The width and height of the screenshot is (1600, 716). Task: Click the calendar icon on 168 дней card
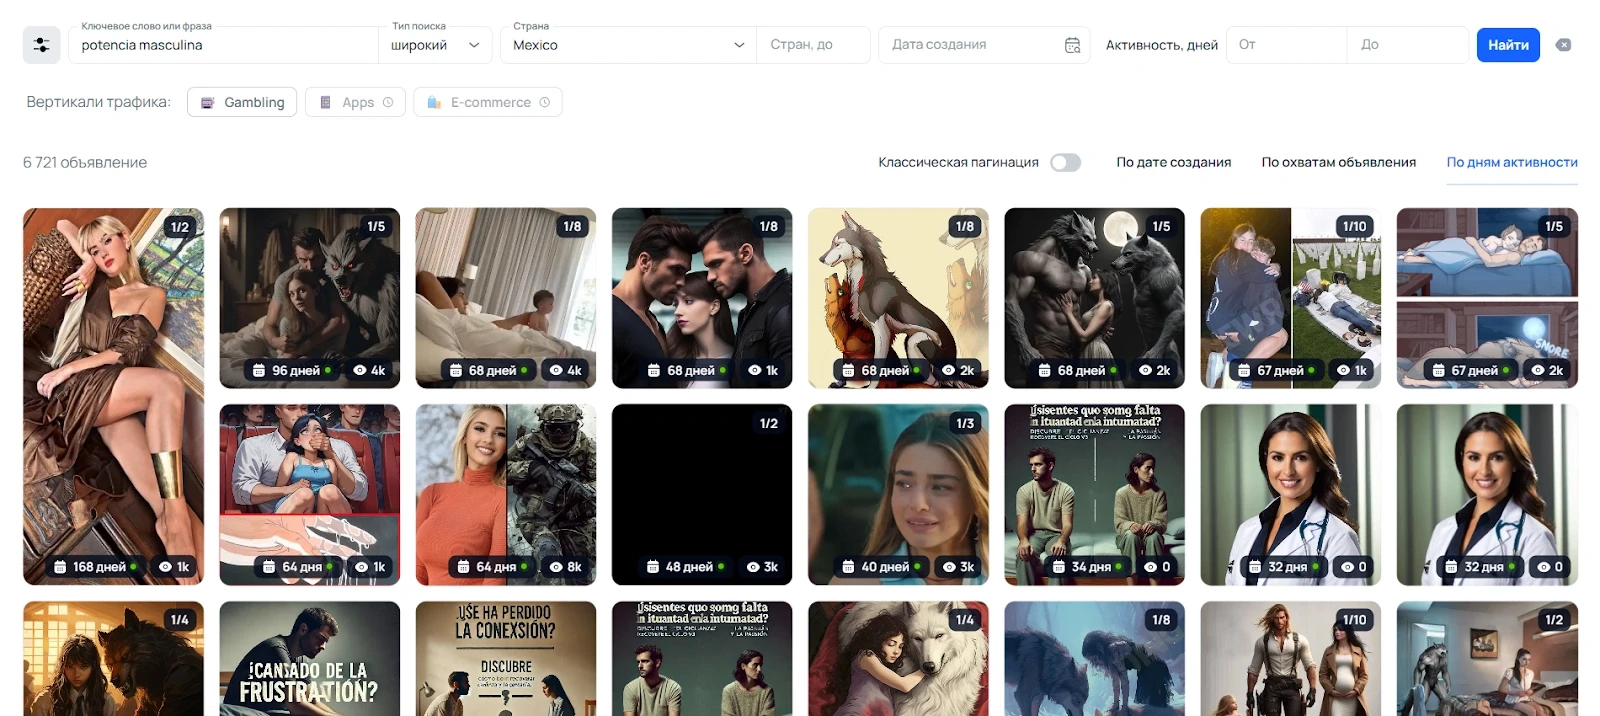pyautogui.click(x=61, y=567)
